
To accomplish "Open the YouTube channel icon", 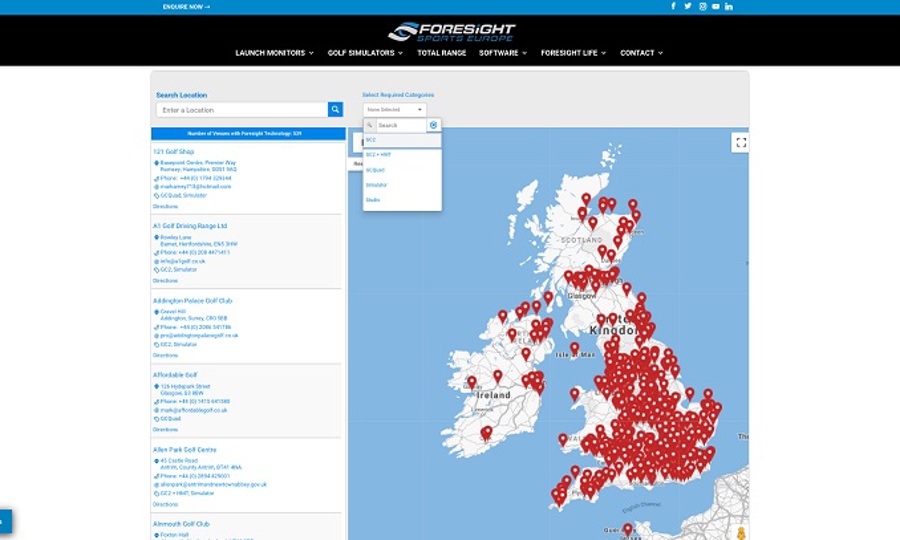I will coord(716,6).
